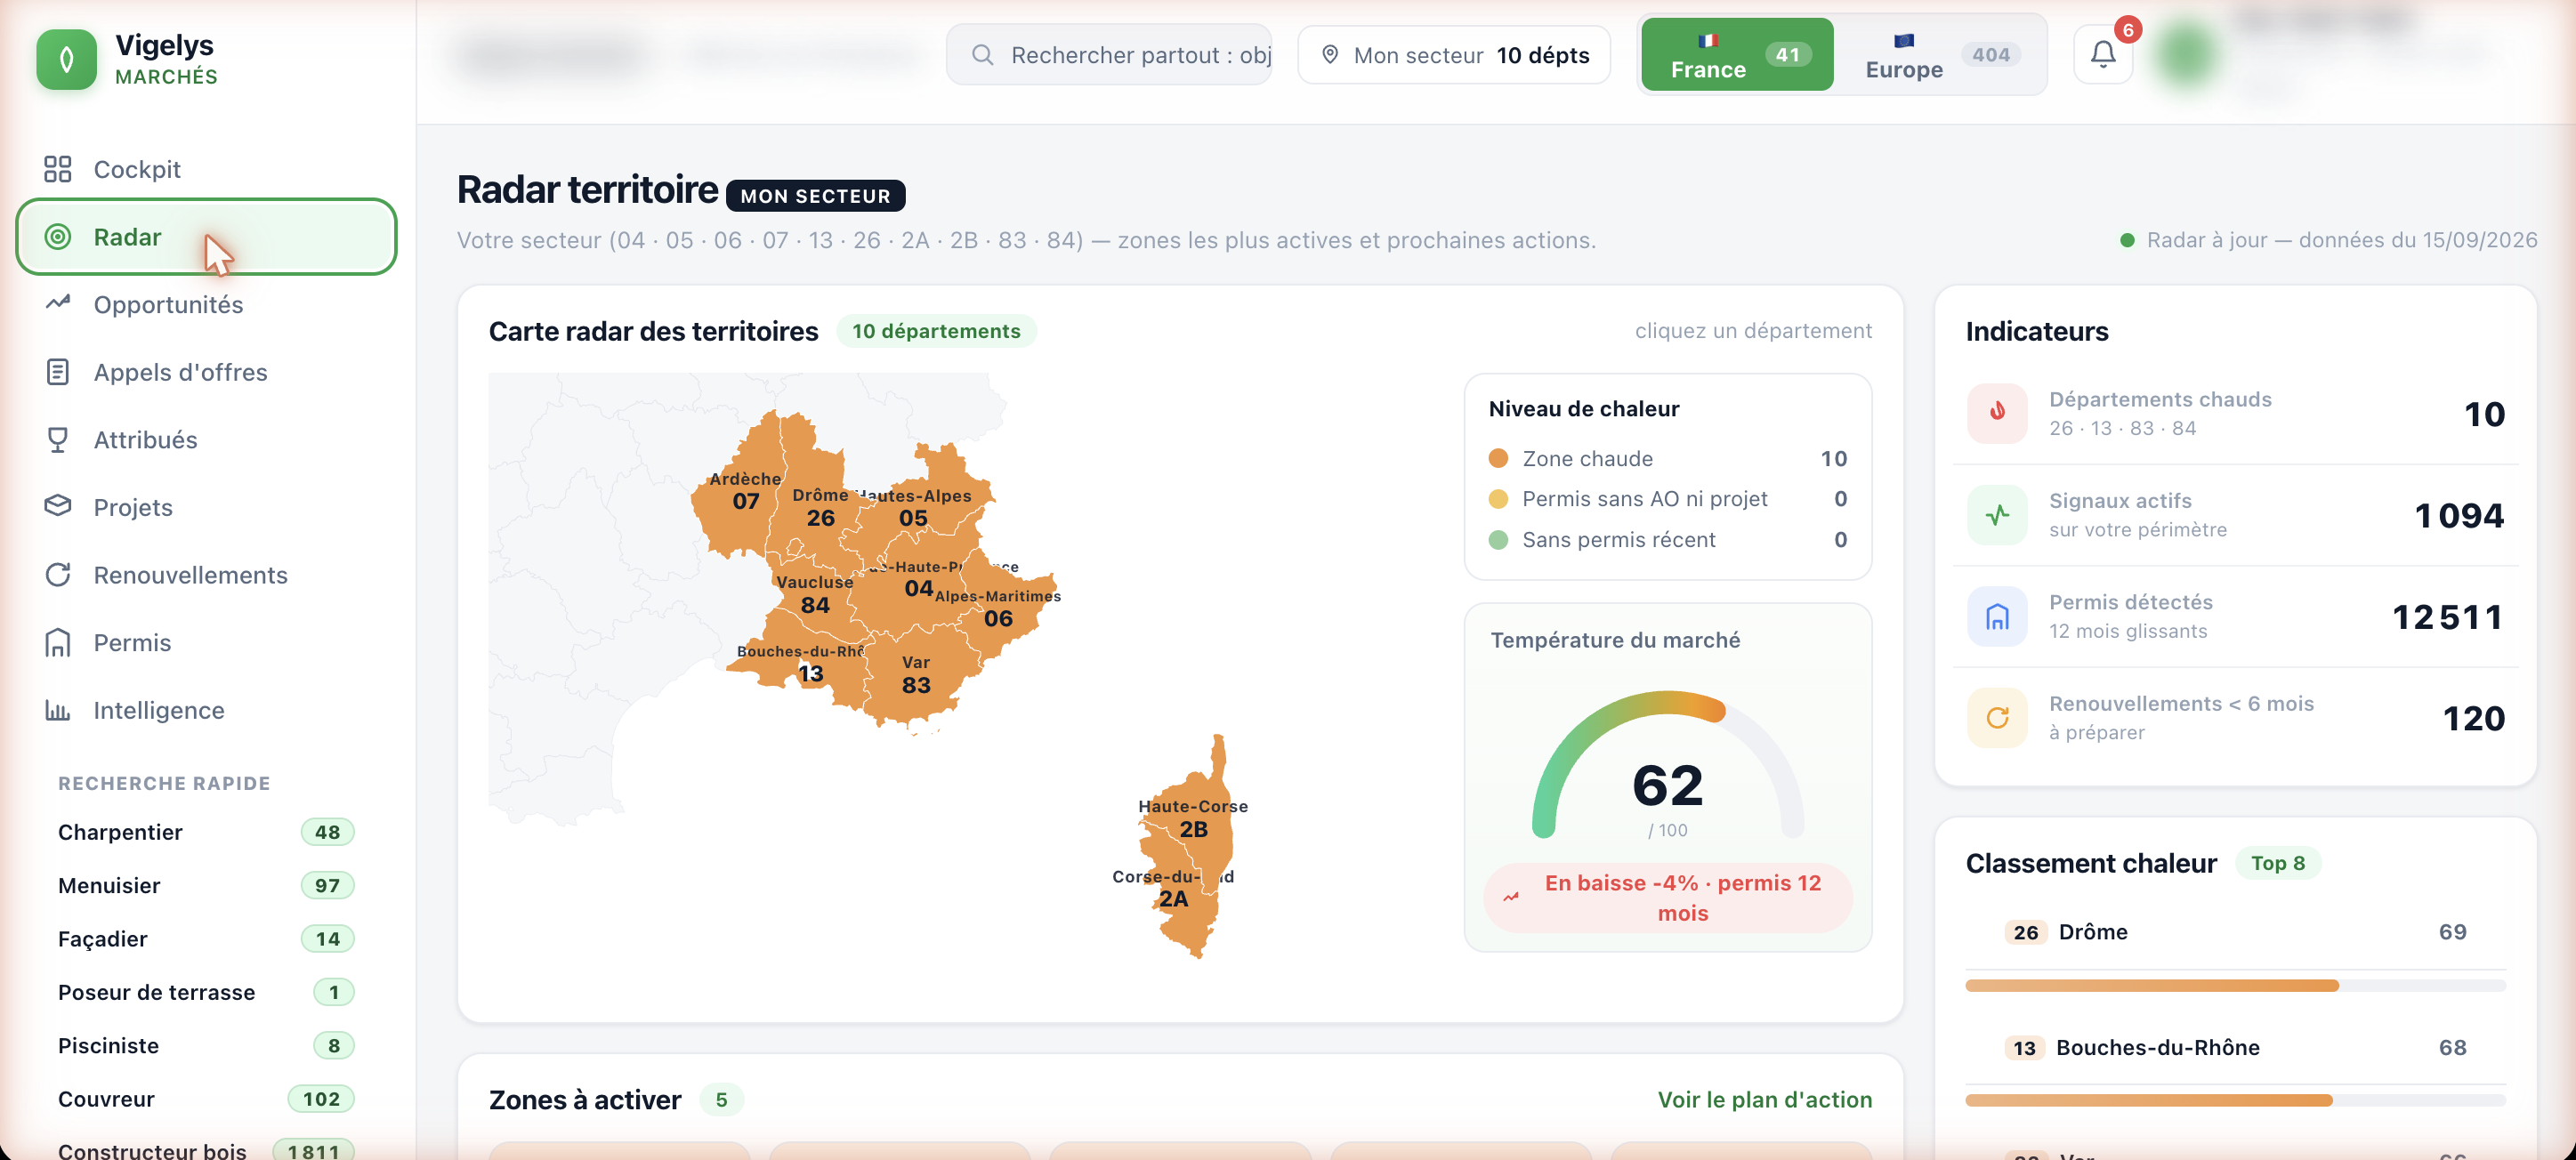
Task: Select Couvreur quick search
Action: coord(206,1099)
